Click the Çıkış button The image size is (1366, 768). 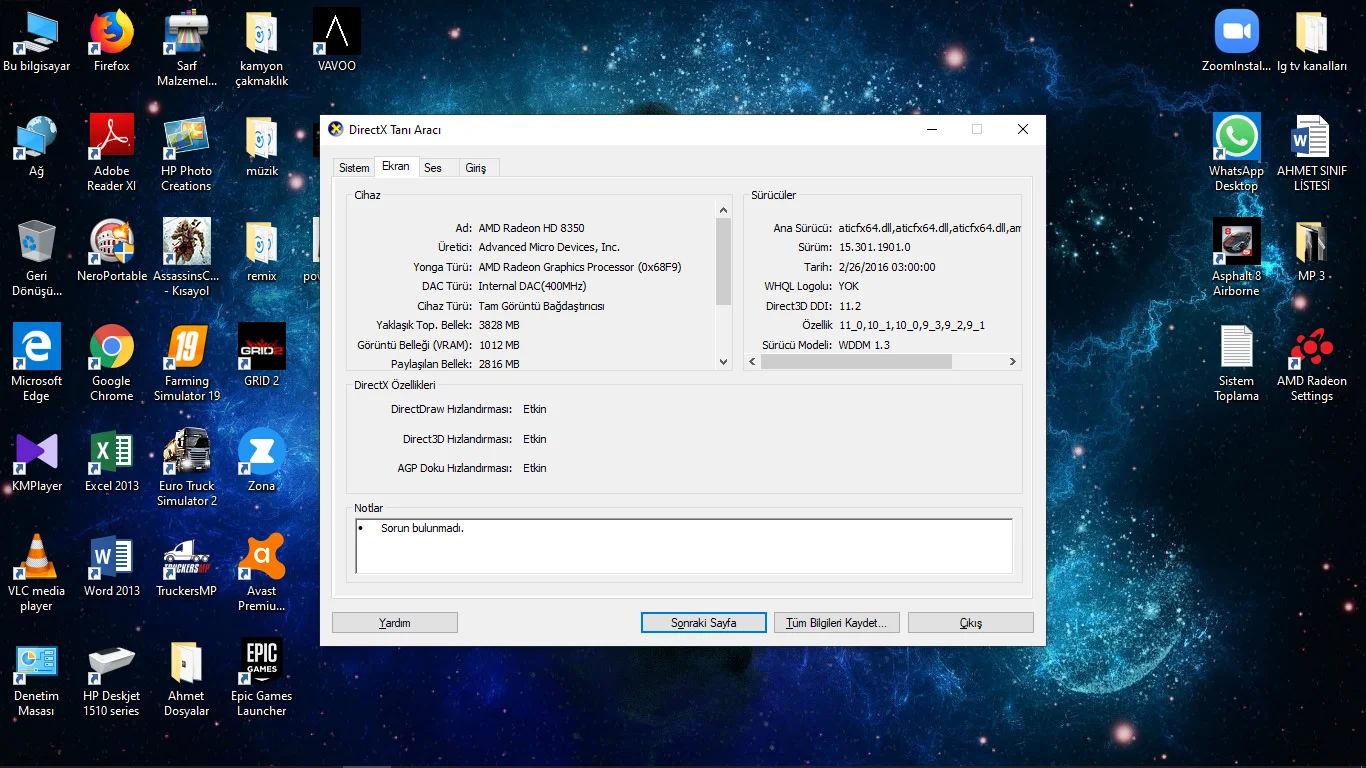click(971, 623)
